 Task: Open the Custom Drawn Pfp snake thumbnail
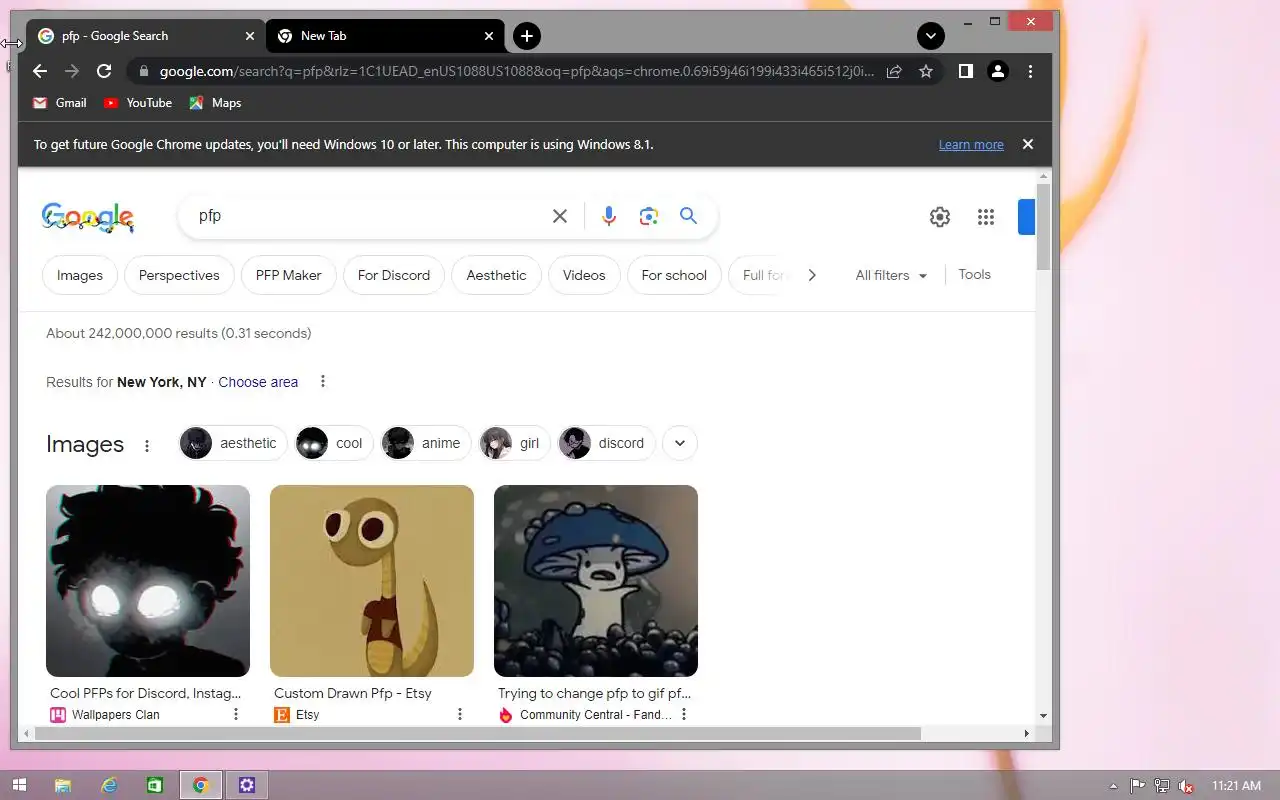coord(372,581)
